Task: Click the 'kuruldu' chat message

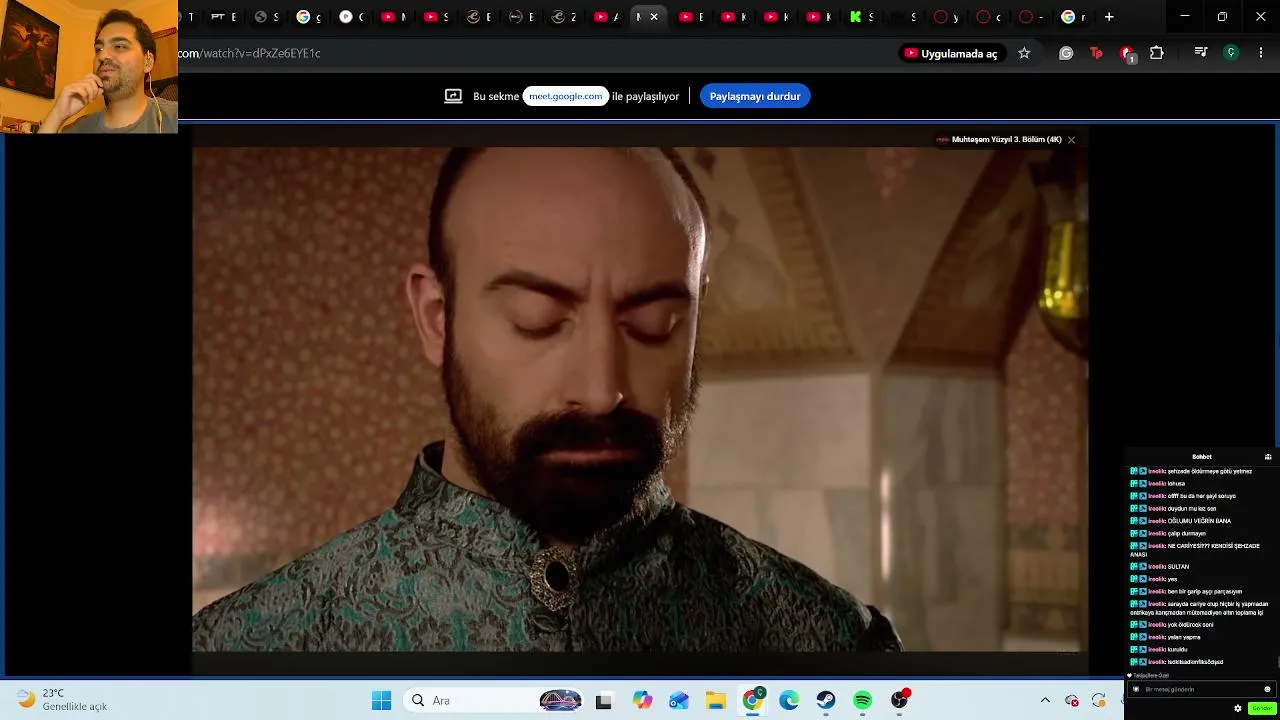Action: click(x=1177, y=650)
